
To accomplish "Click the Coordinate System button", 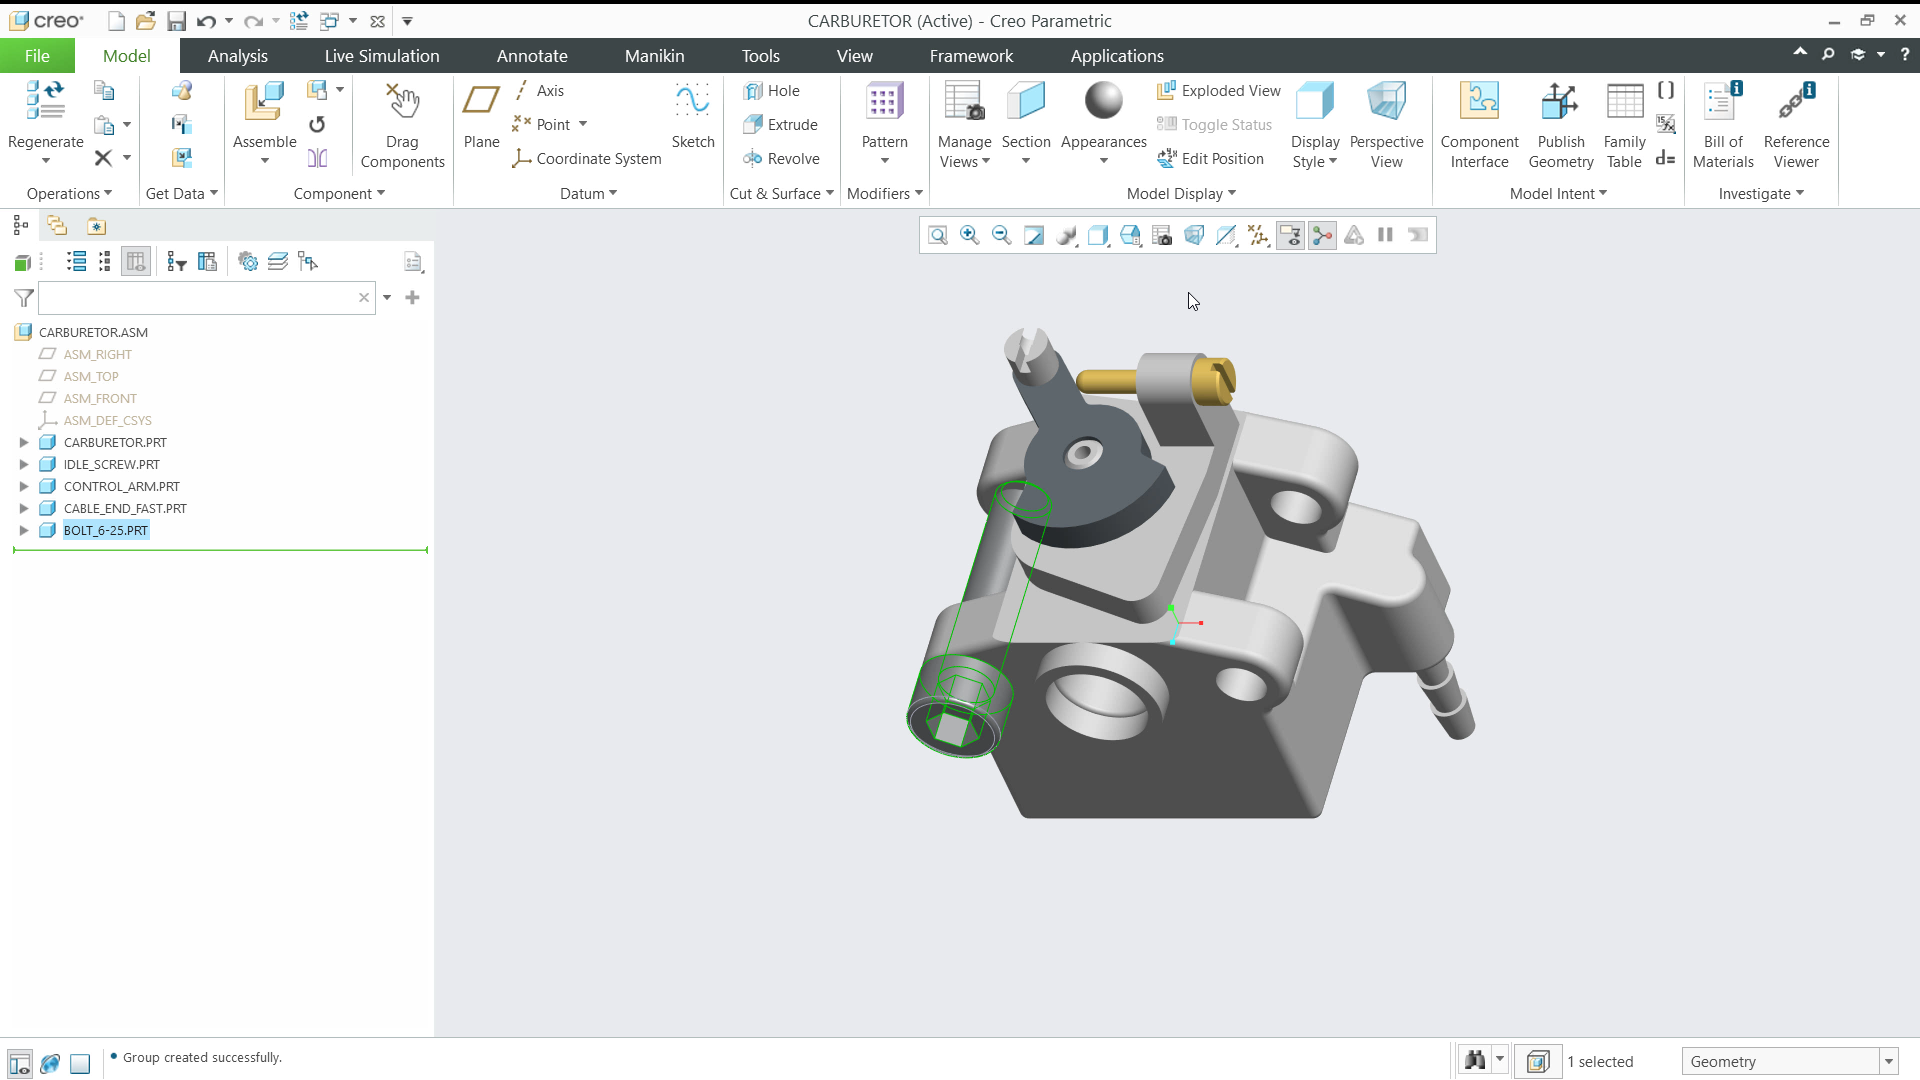I will click(x=586, y=159).
